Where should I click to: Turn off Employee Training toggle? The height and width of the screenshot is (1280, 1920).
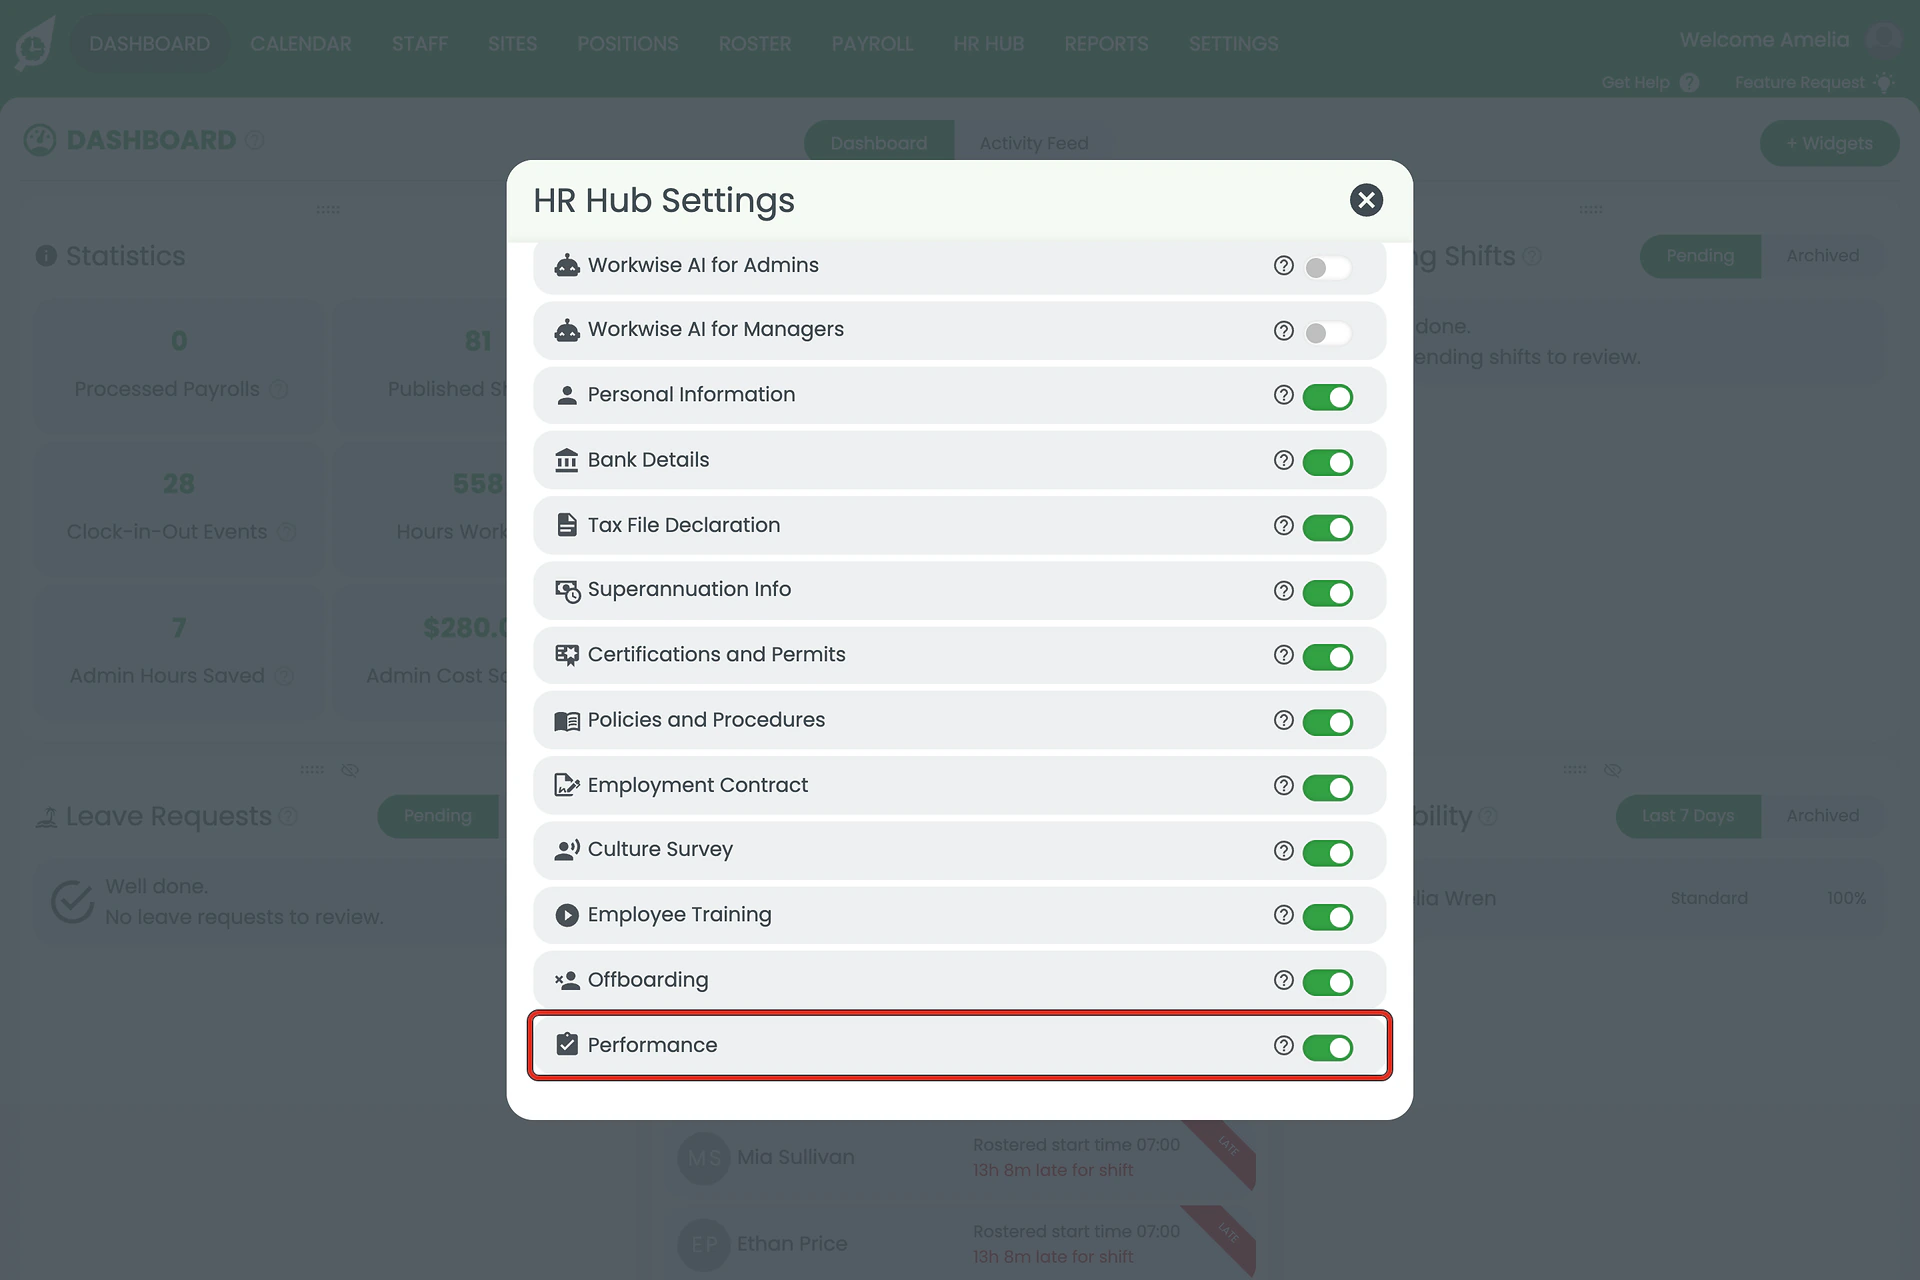[x=1327, y=917]
